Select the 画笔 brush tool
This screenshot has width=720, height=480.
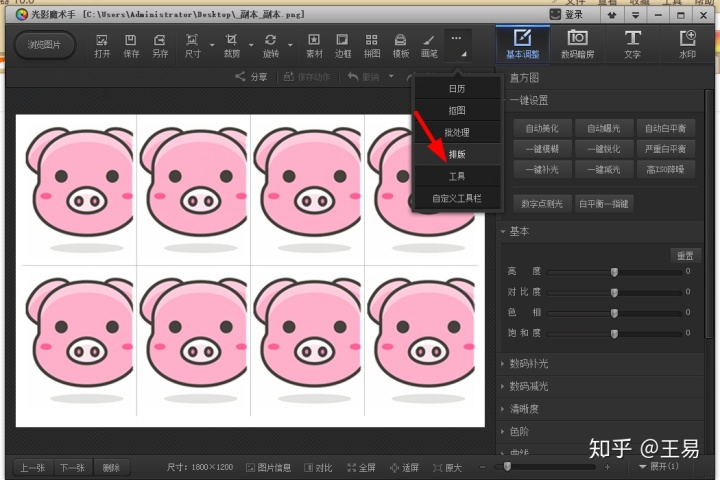click(429, 46)
